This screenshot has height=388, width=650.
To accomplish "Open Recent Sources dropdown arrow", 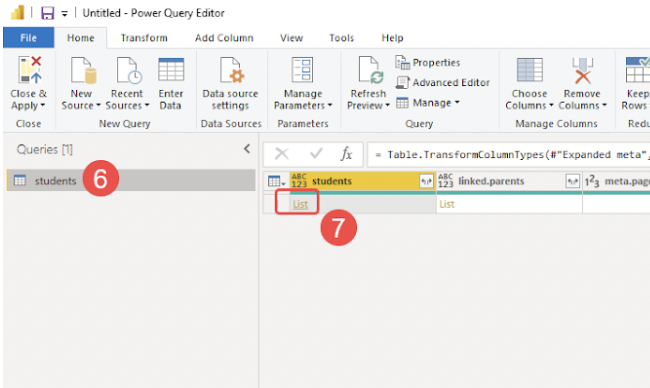I will [147, 105].
